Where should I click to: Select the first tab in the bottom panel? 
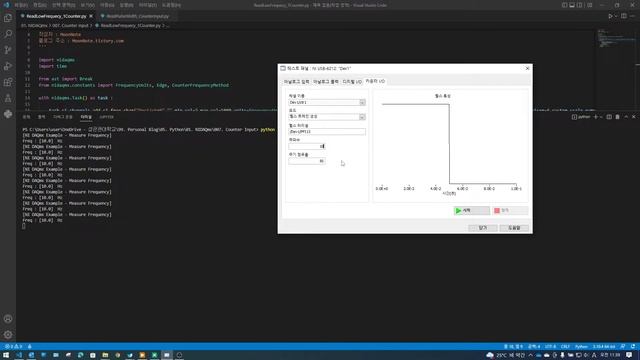coord(26,117)
